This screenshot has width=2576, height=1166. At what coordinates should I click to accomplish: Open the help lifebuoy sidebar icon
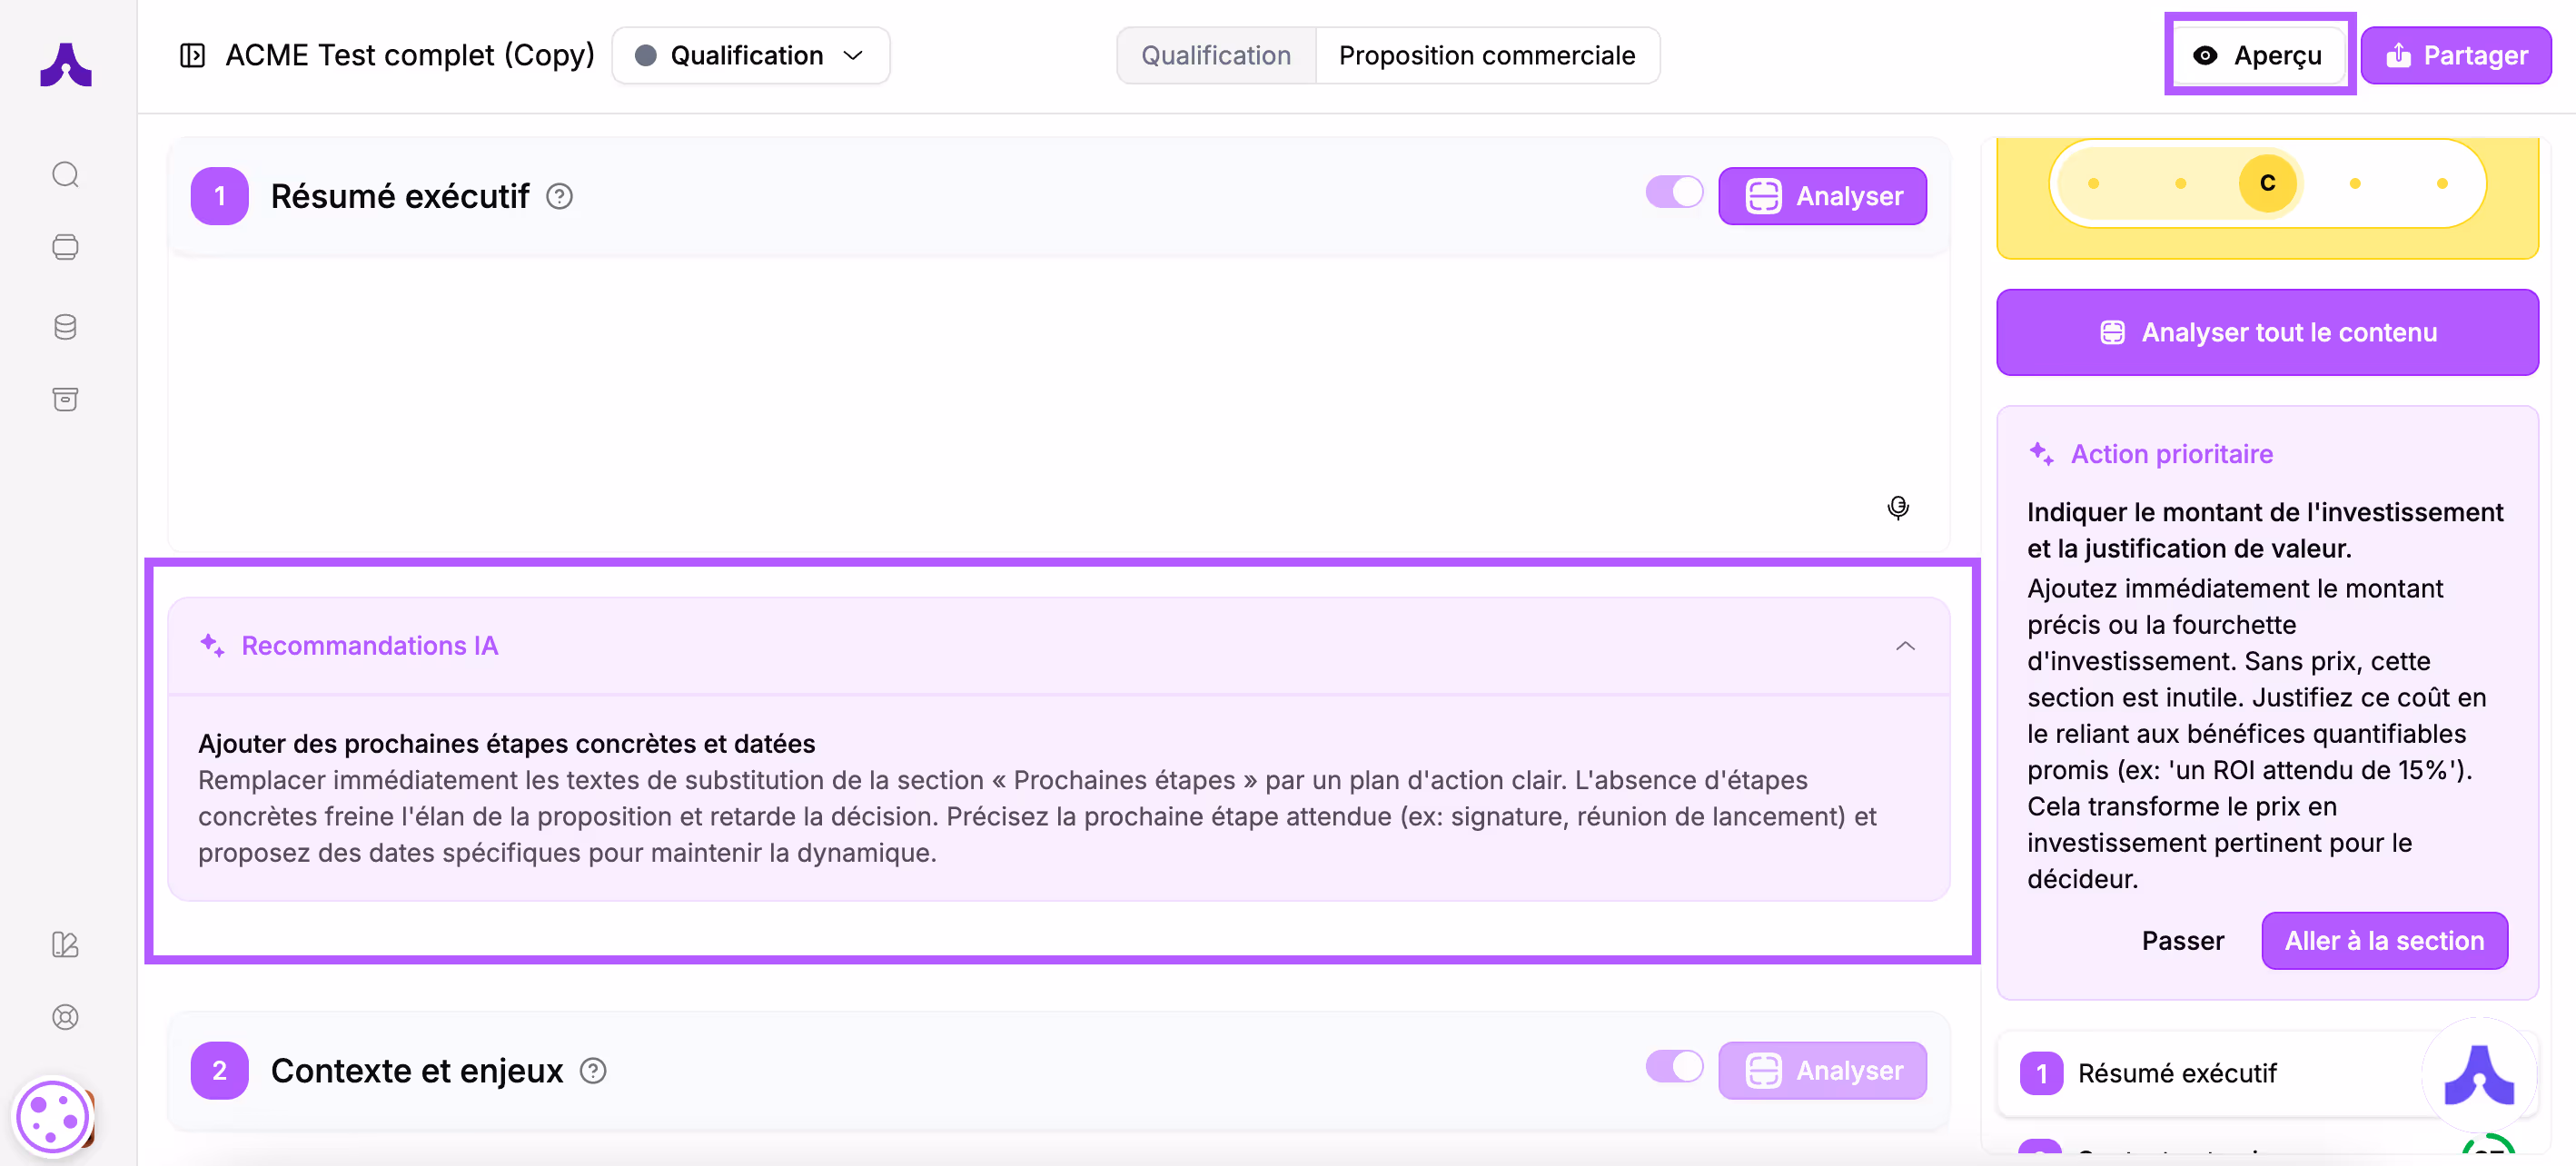(65, 1017)
